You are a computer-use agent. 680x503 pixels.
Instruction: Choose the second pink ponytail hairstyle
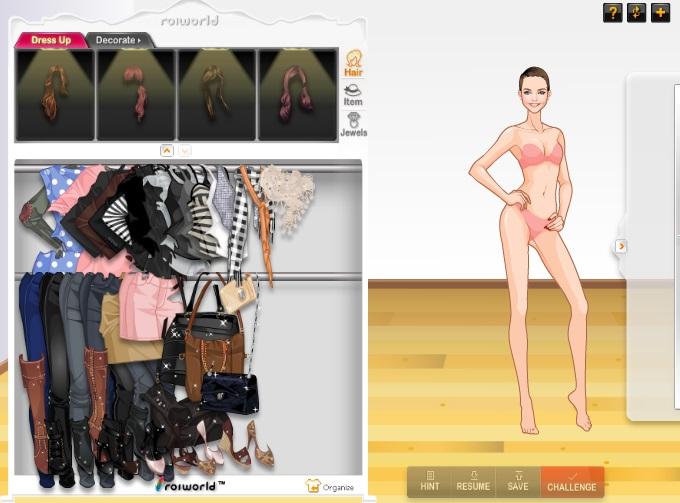coord(135,95)
